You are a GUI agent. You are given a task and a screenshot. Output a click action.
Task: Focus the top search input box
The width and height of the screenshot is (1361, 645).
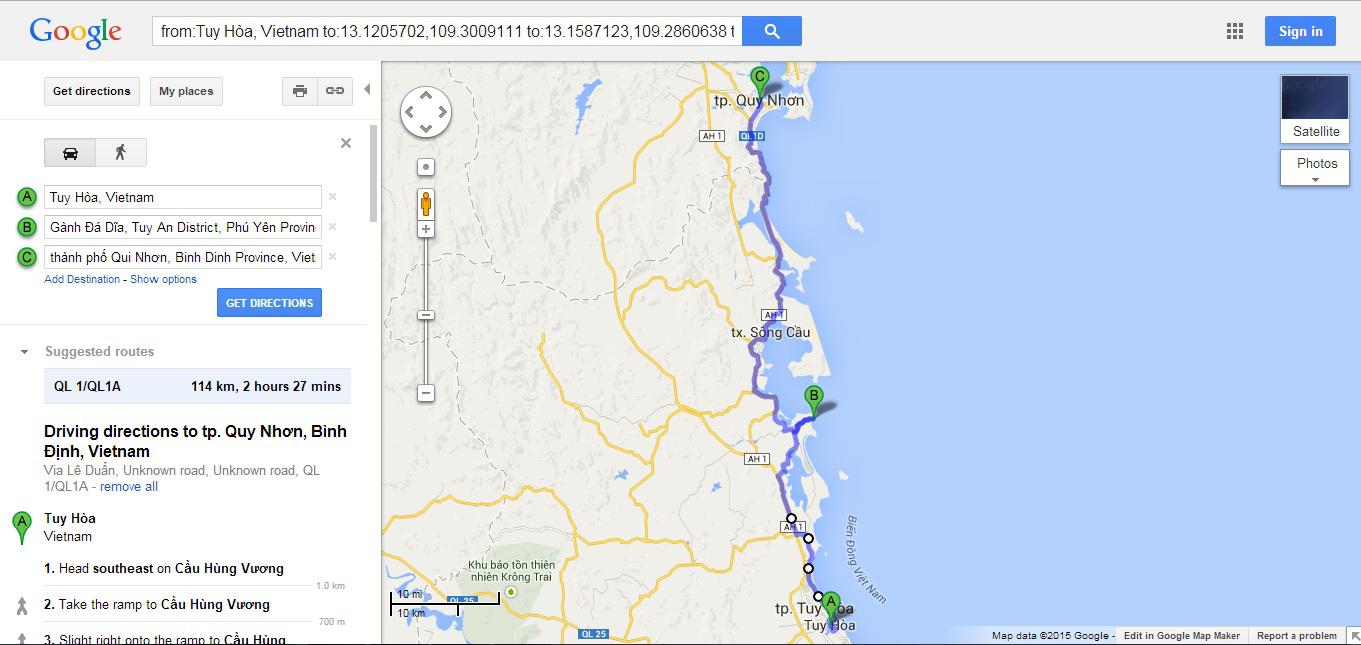tap(447, 31)
